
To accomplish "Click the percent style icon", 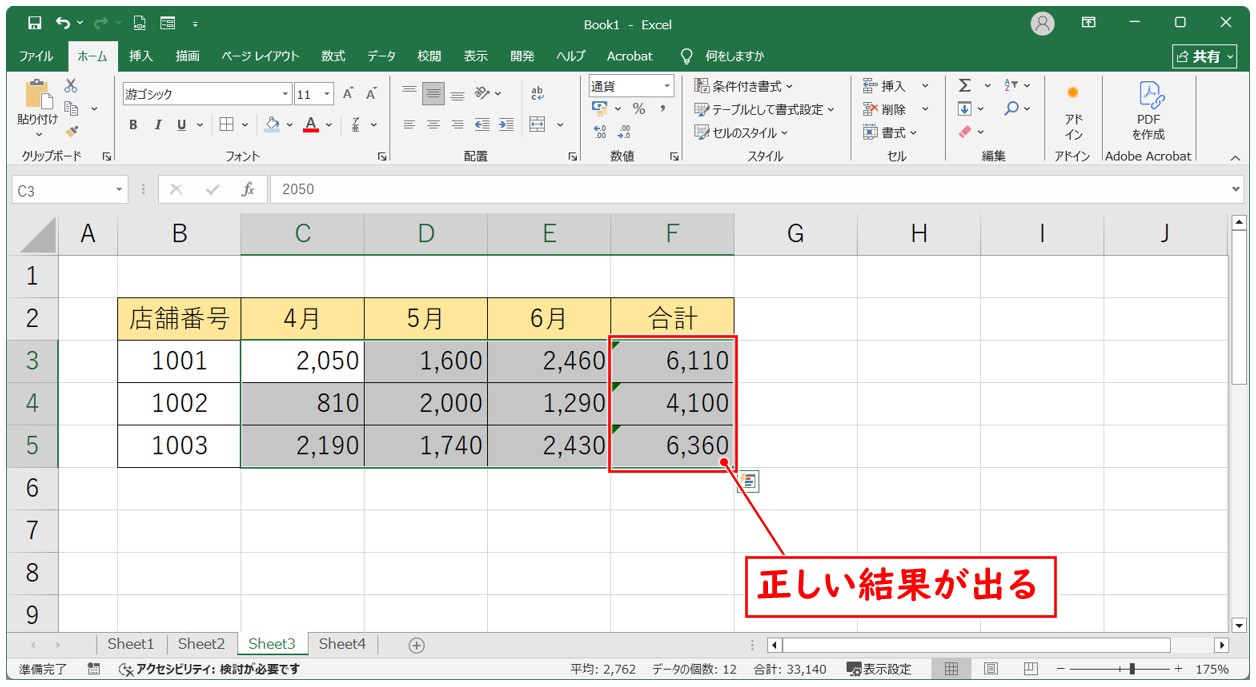I will pyautogui.click(x=638, y=109).
